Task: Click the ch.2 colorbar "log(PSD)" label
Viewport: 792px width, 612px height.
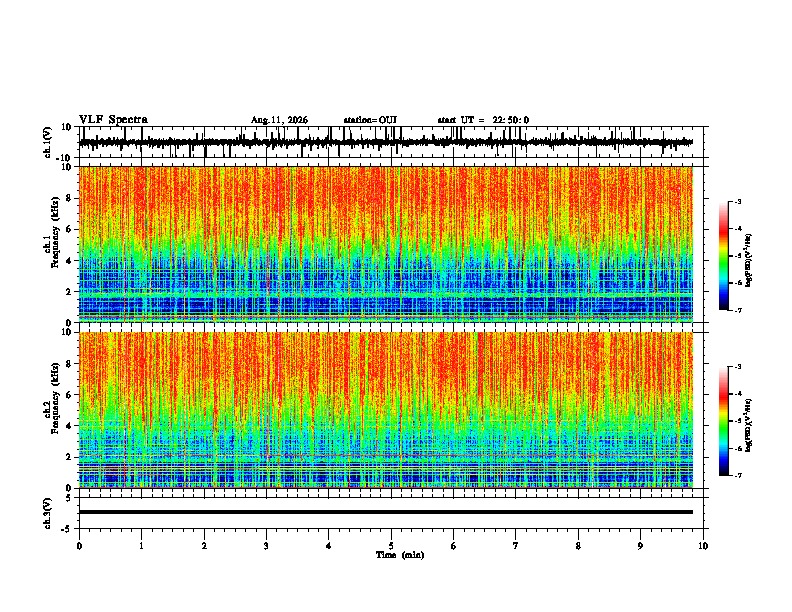Action: (x=748, y=425)
